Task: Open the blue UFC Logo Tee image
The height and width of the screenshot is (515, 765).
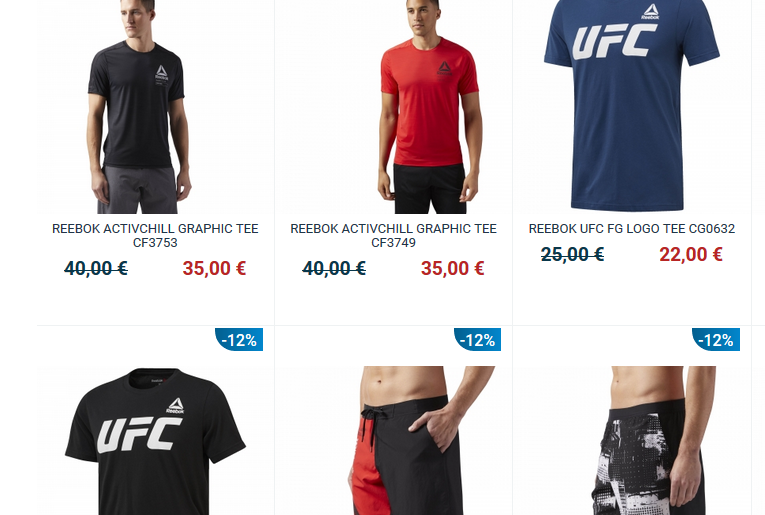Action: [632, 106]
